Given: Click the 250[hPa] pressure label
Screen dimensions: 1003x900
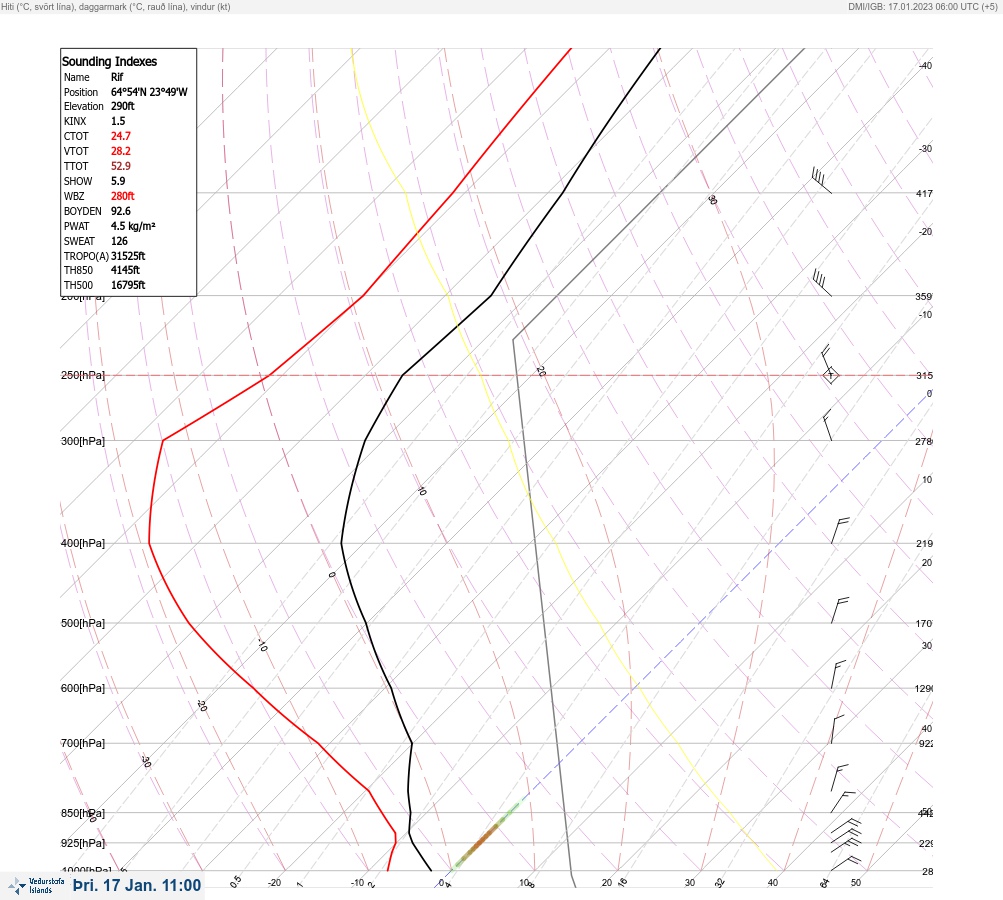Looking at the screenshot, I should point(83,375).
